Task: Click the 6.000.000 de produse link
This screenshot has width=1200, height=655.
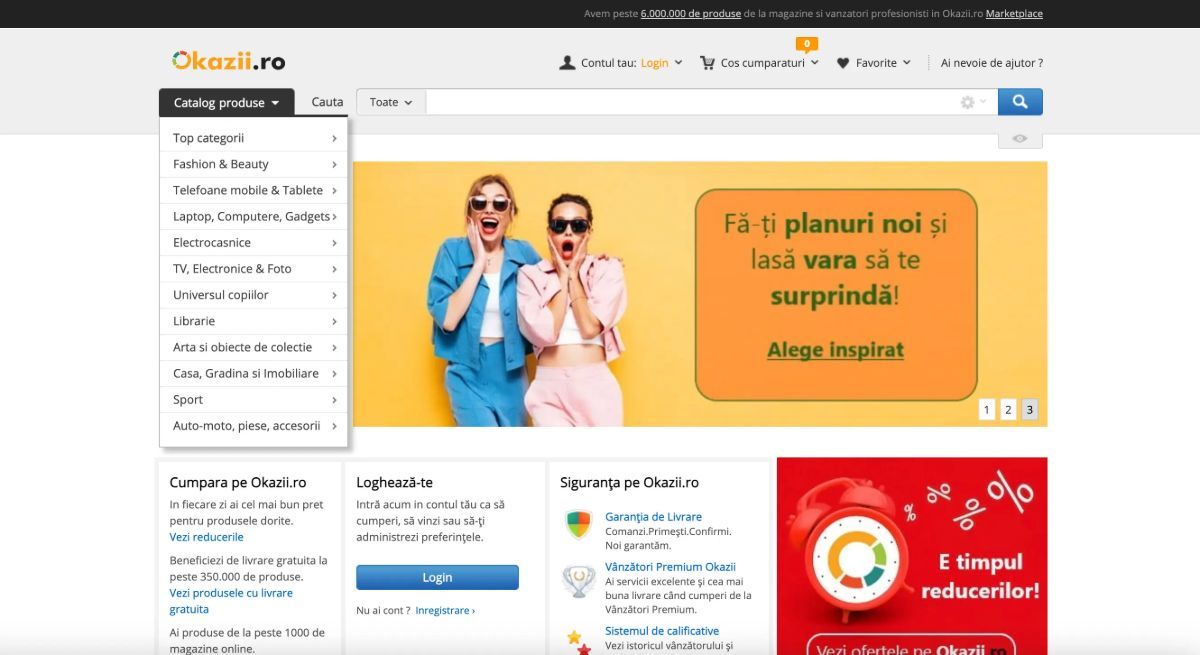Action: point(691,14)
